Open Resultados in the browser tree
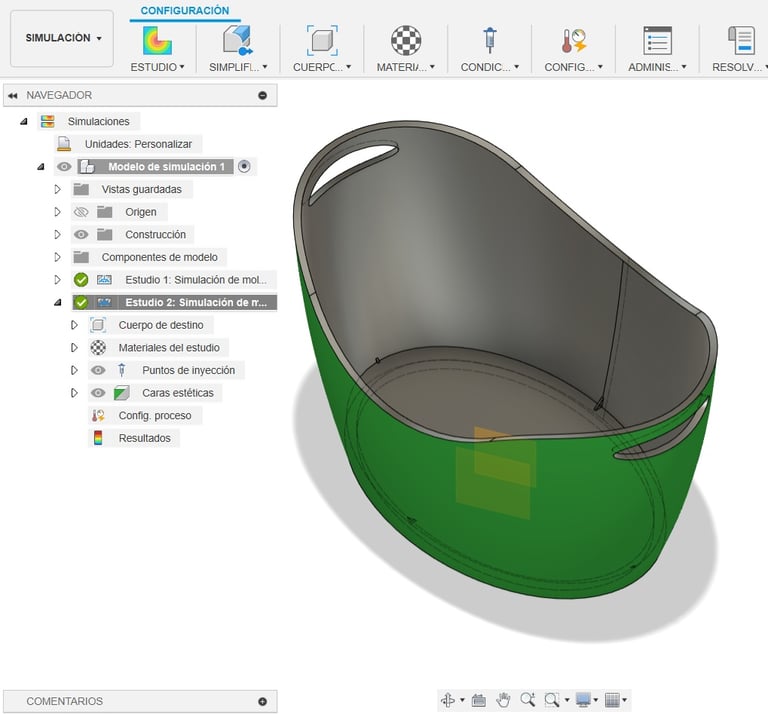This screenshot has height=714, width=768. coord(144,438)
